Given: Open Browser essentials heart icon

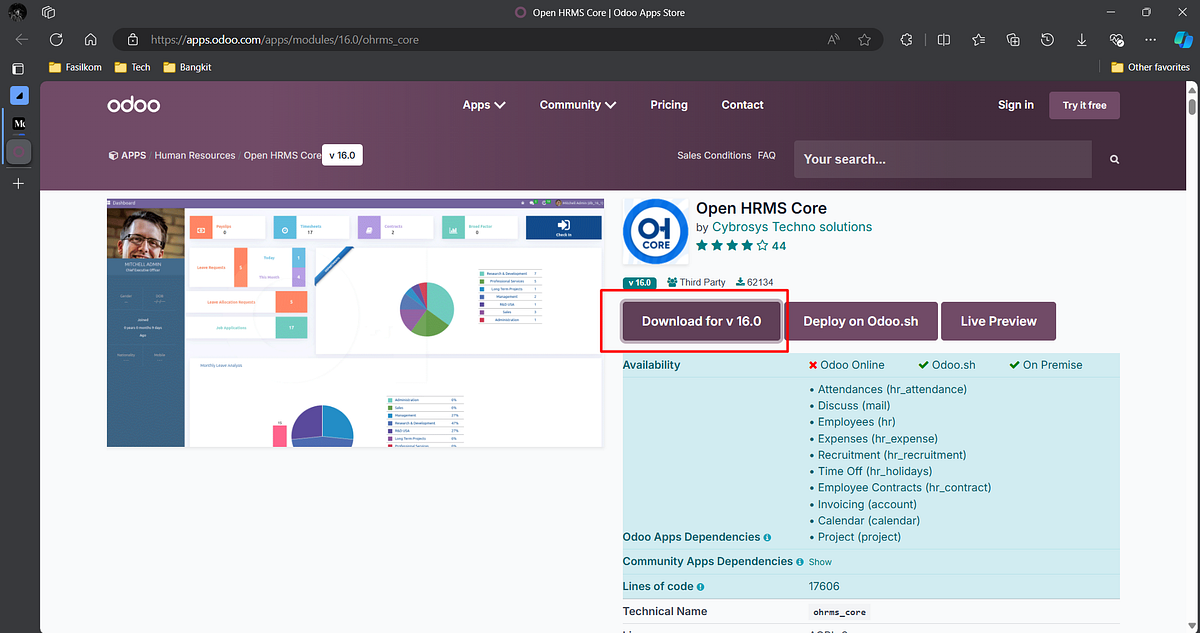Looking at the screenshot, I should 1116,40.
